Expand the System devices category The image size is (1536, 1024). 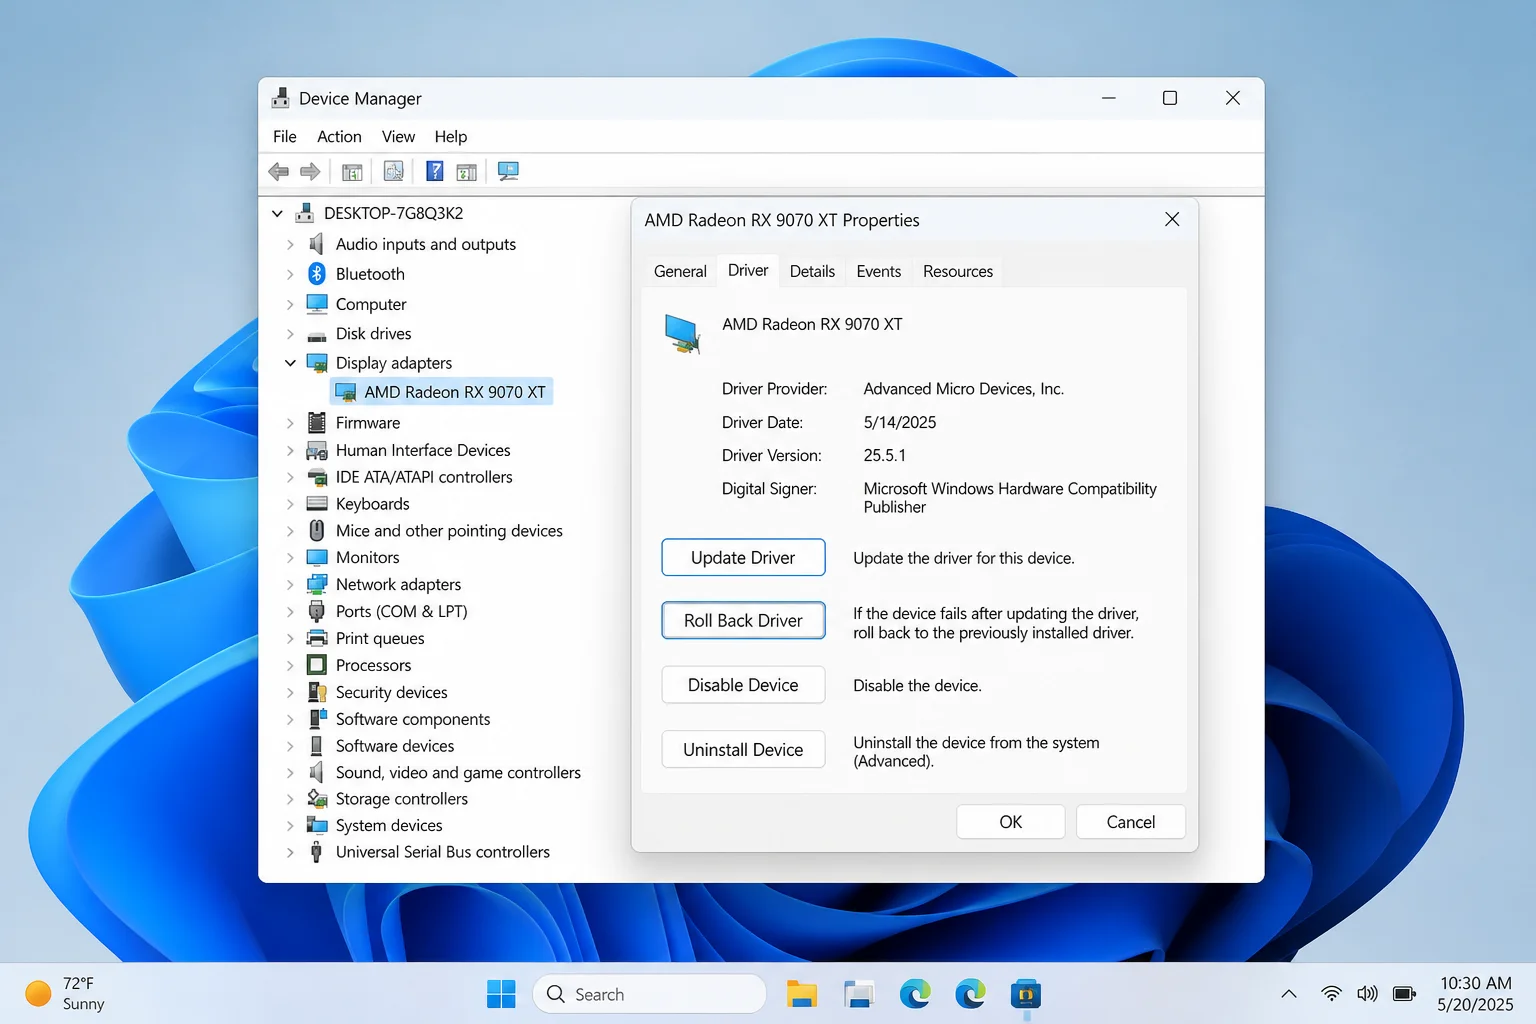tap(290, 826)
